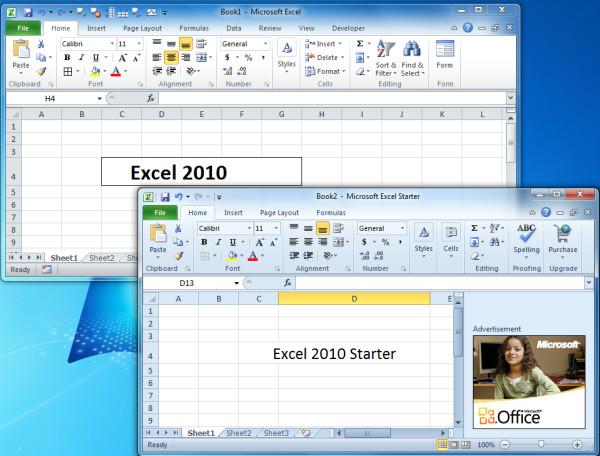600x456 pixels.
Task: Toggle Italic in Excel Starter window
Action: pos(218,242)
